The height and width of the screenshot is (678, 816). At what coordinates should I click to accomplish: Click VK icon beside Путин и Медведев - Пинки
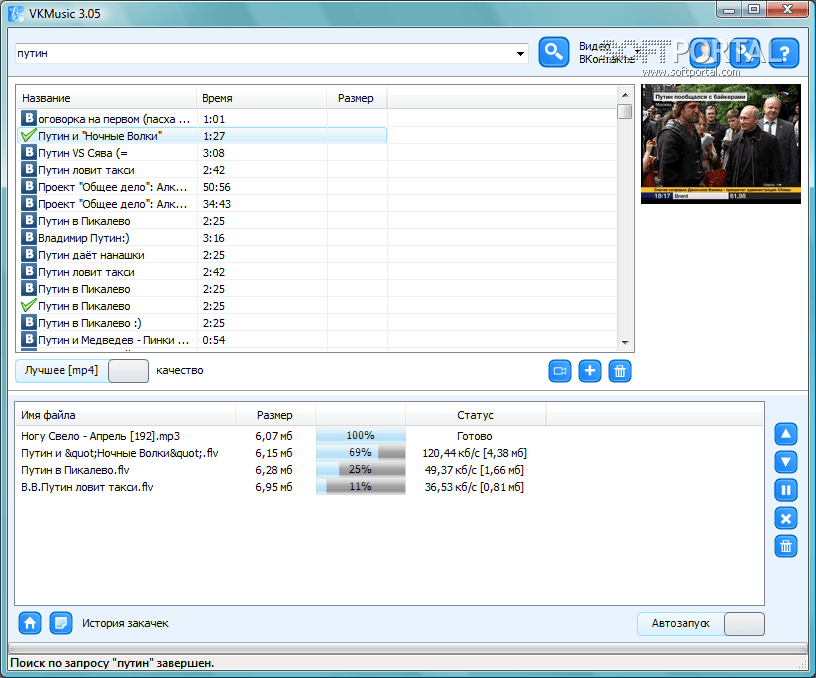tap(29, 339)
